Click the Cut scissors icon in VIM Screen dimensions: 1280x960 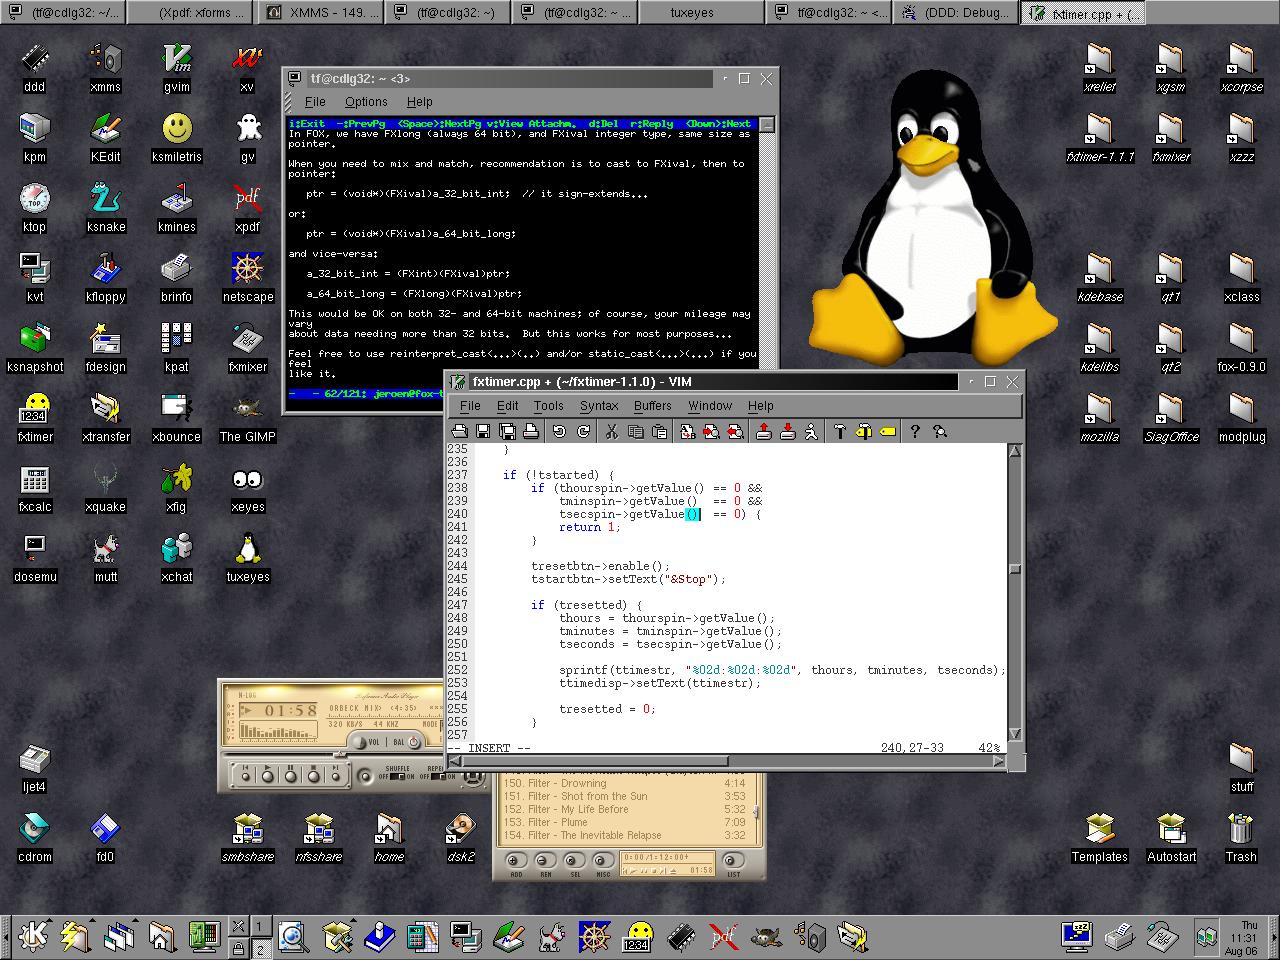click(x=611, y=431)
